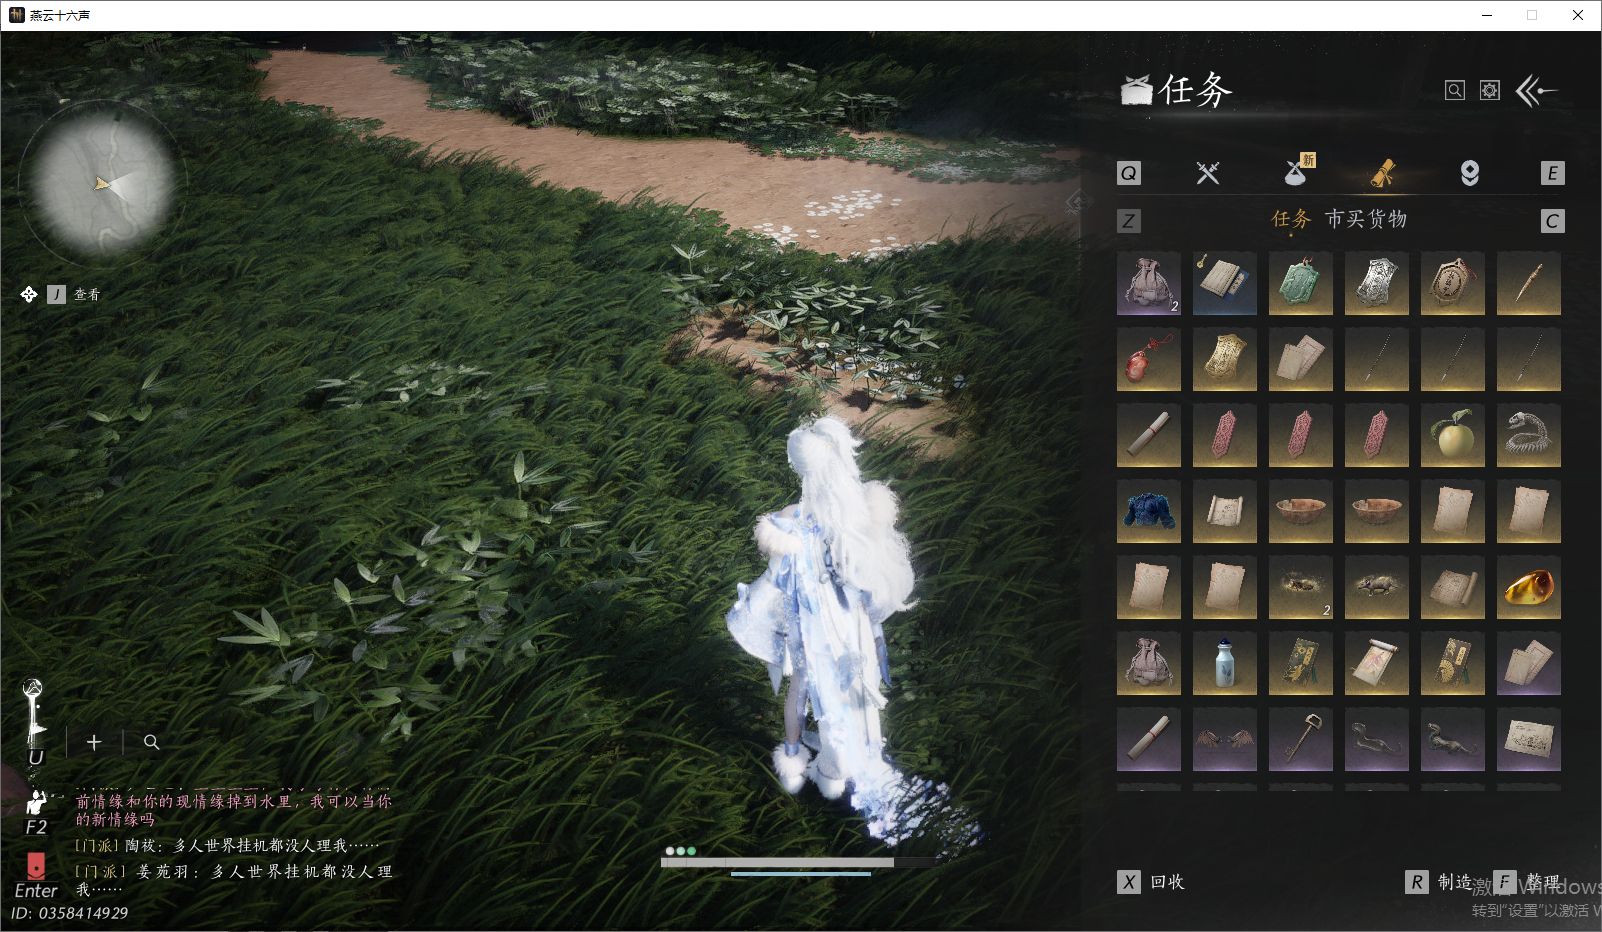
Task: Select the blue garment item
Action: click(1149, 512)
